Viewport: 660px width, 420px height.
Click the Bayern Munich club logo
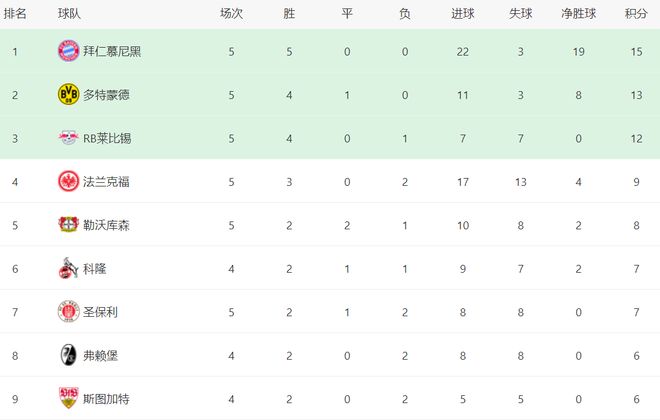(x=68, y=51)
